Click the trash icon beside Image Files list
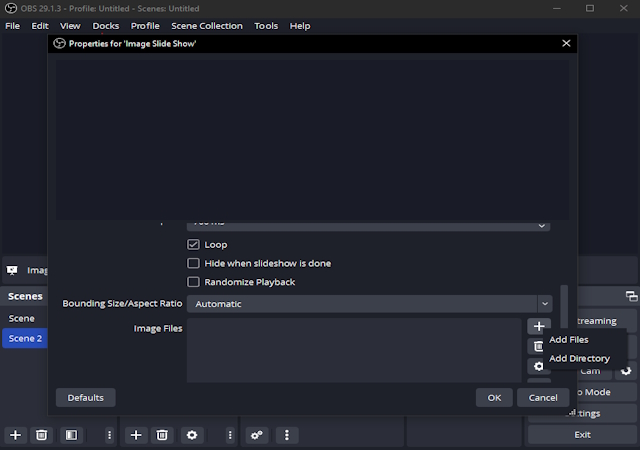Viewport: 640px width, 450px height. pyautogui.click(x=538, y=346)
